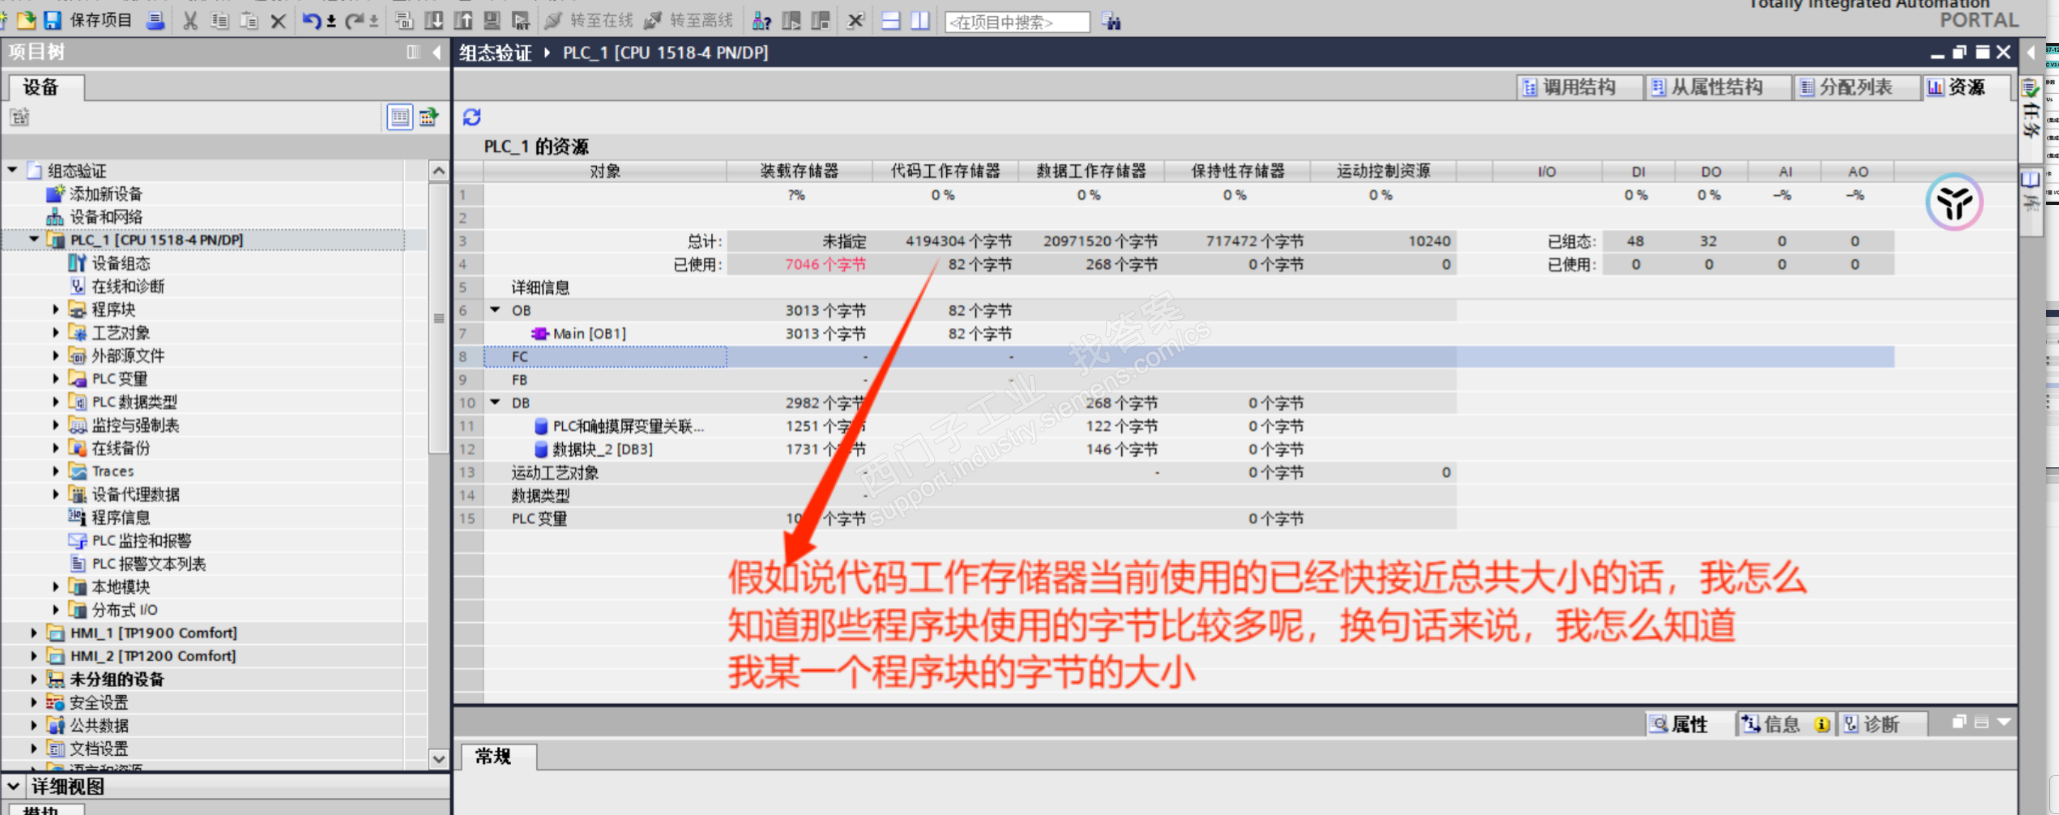This screenshot has height=815, width=2059.
Task: Click the binoculars search icon
Action: pos(1111,21)
